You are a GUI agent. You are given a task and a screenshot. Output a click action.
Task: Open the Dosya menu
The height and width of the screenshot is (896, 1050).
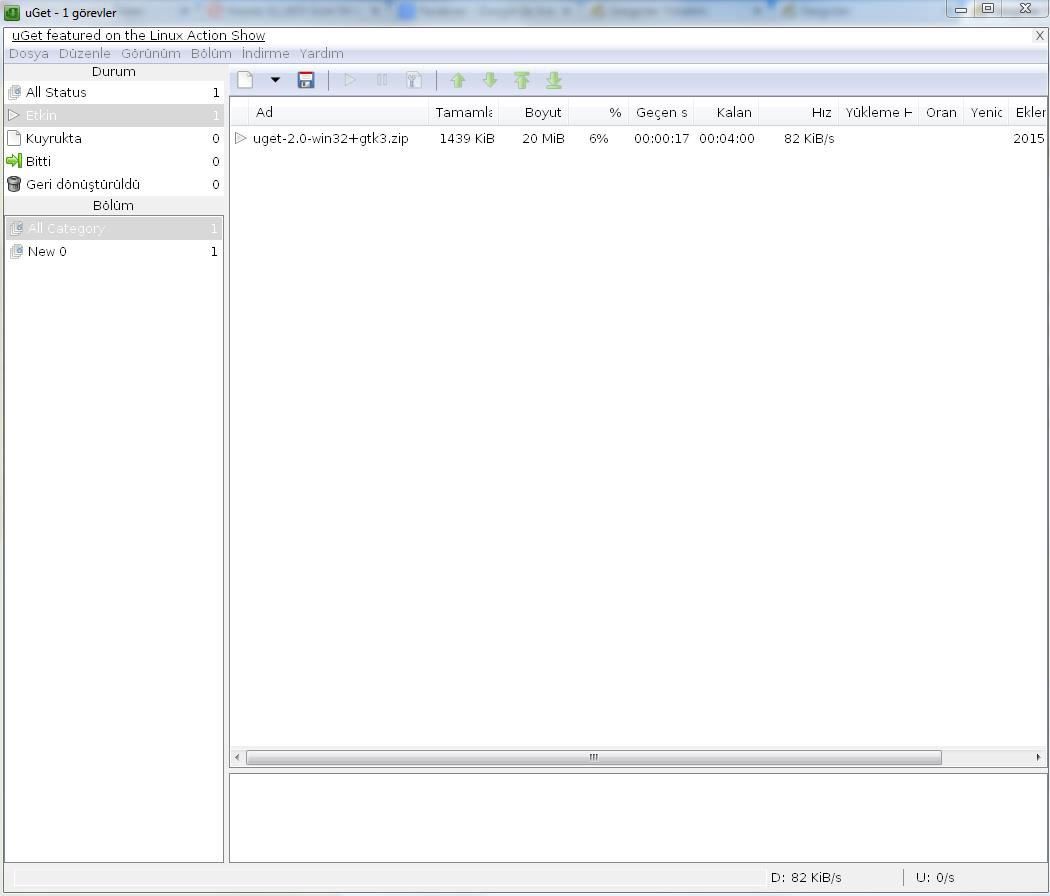pyautogui.click(x=28, y=54)
